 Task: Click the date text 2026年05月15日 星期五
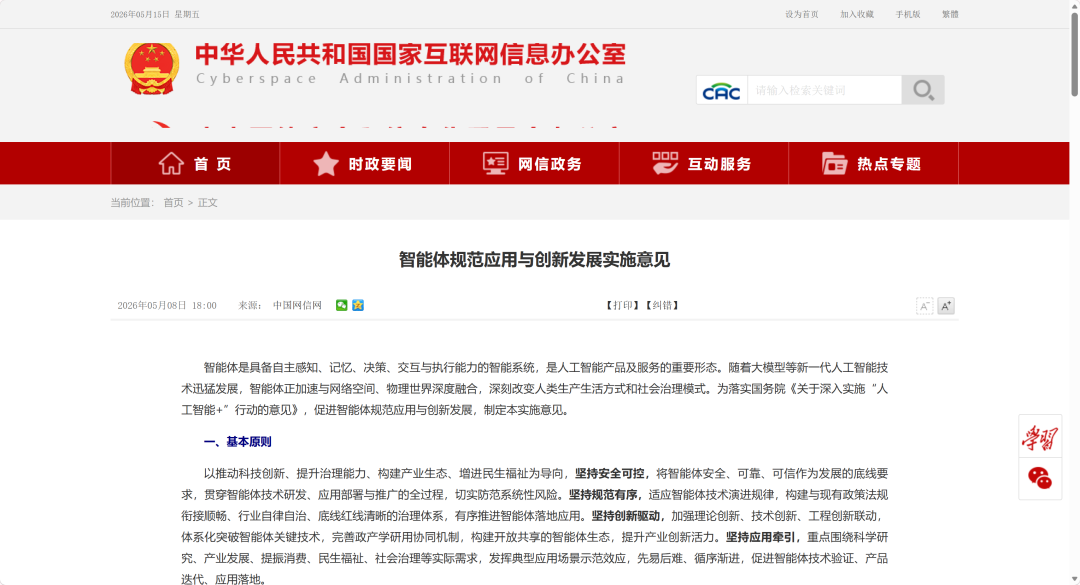(155, 14)
